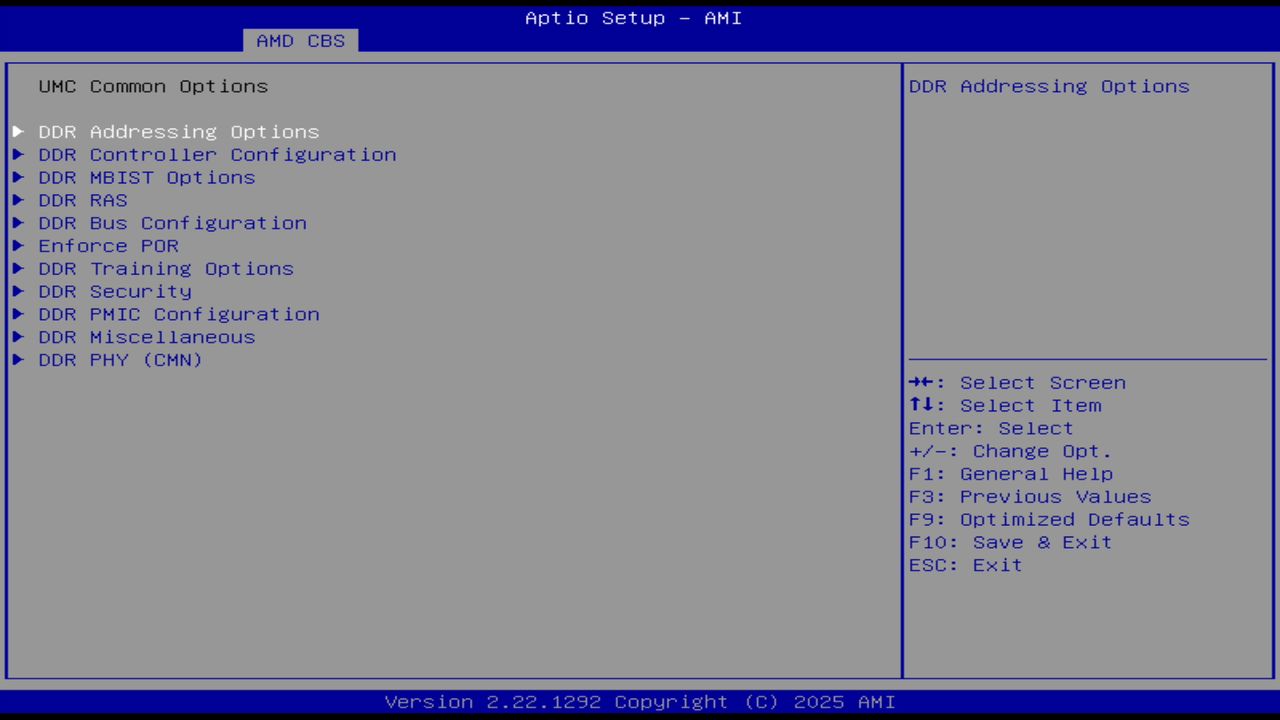Click the Version 2.22.1292 copyright footer
1280x720 pixels.
tap(640, 702)
